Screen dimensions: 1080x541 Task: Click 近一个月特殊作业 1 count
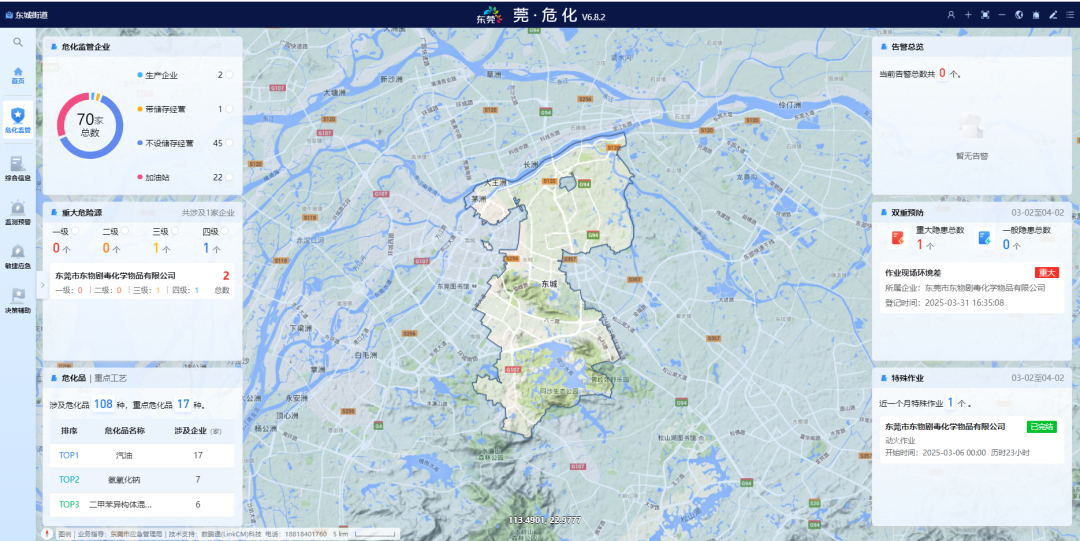coord(951,402)
